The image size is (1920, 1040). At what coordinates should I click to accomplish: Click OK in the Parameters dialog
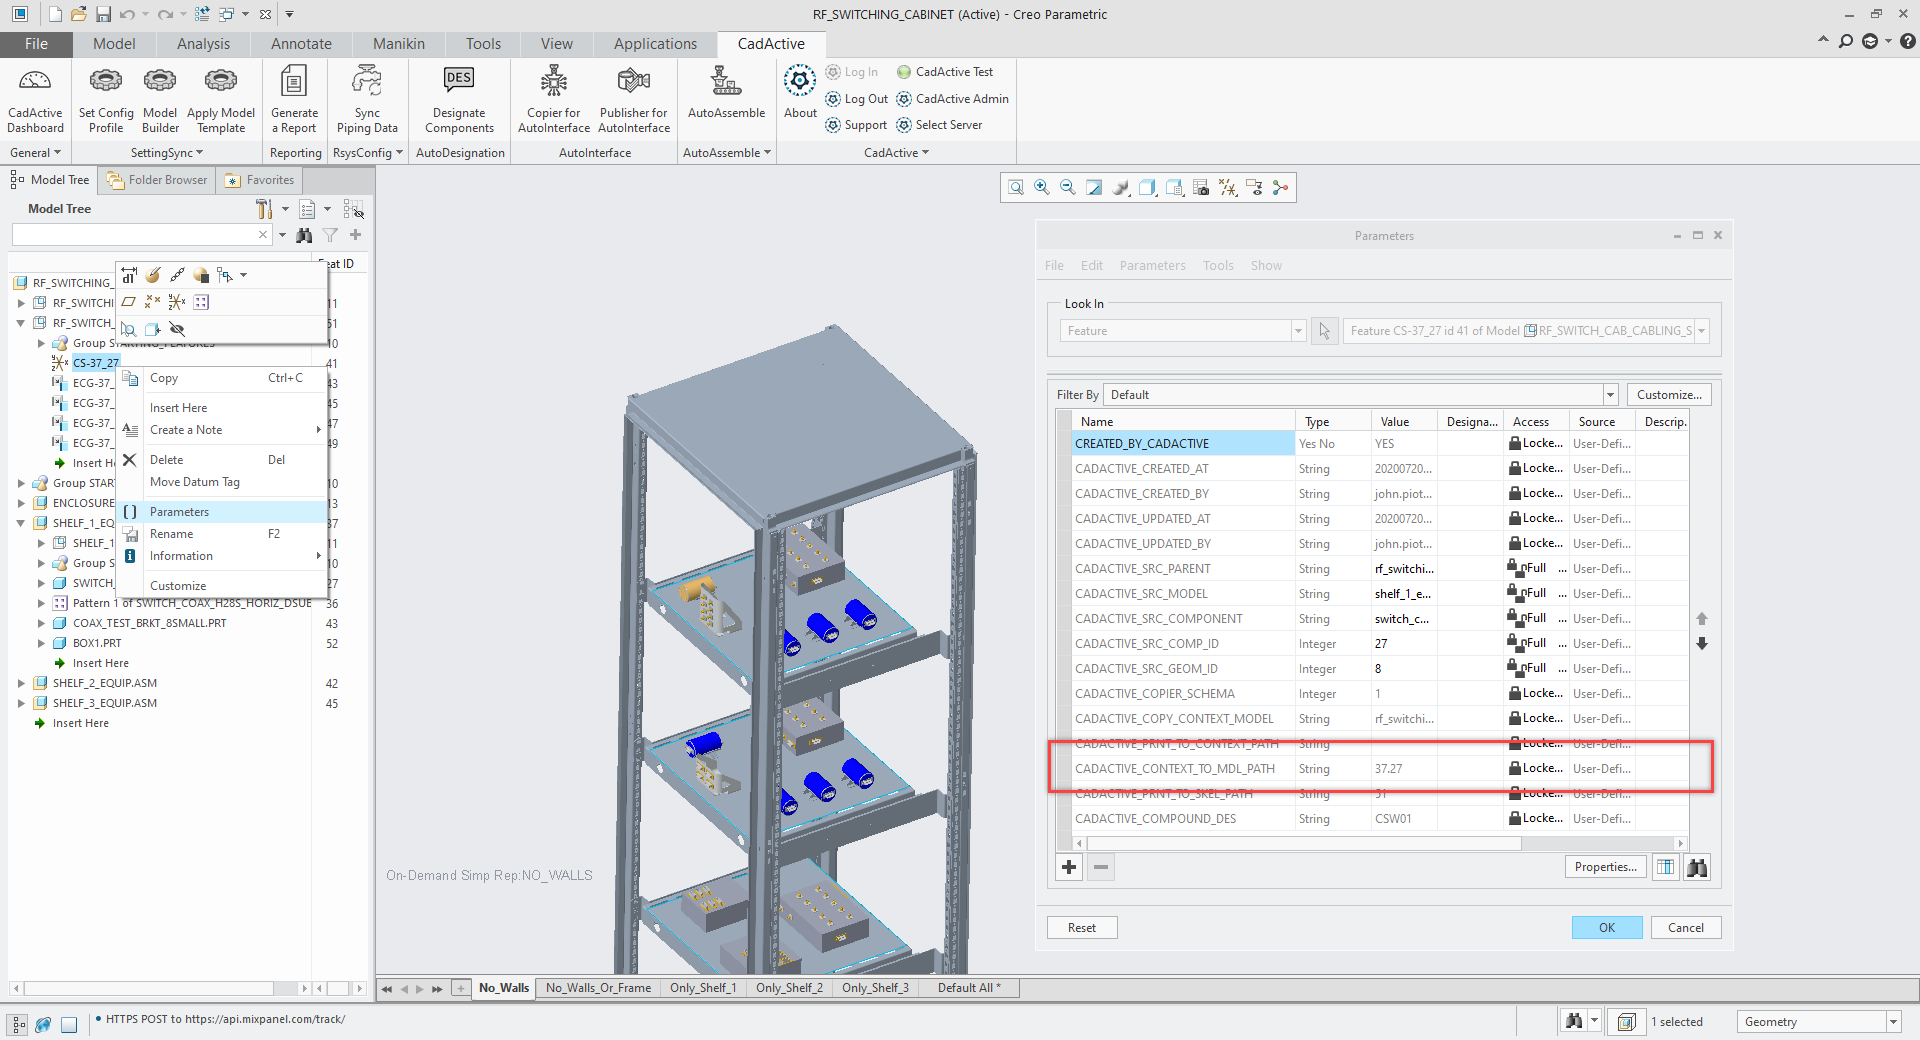coord(1607,928)
